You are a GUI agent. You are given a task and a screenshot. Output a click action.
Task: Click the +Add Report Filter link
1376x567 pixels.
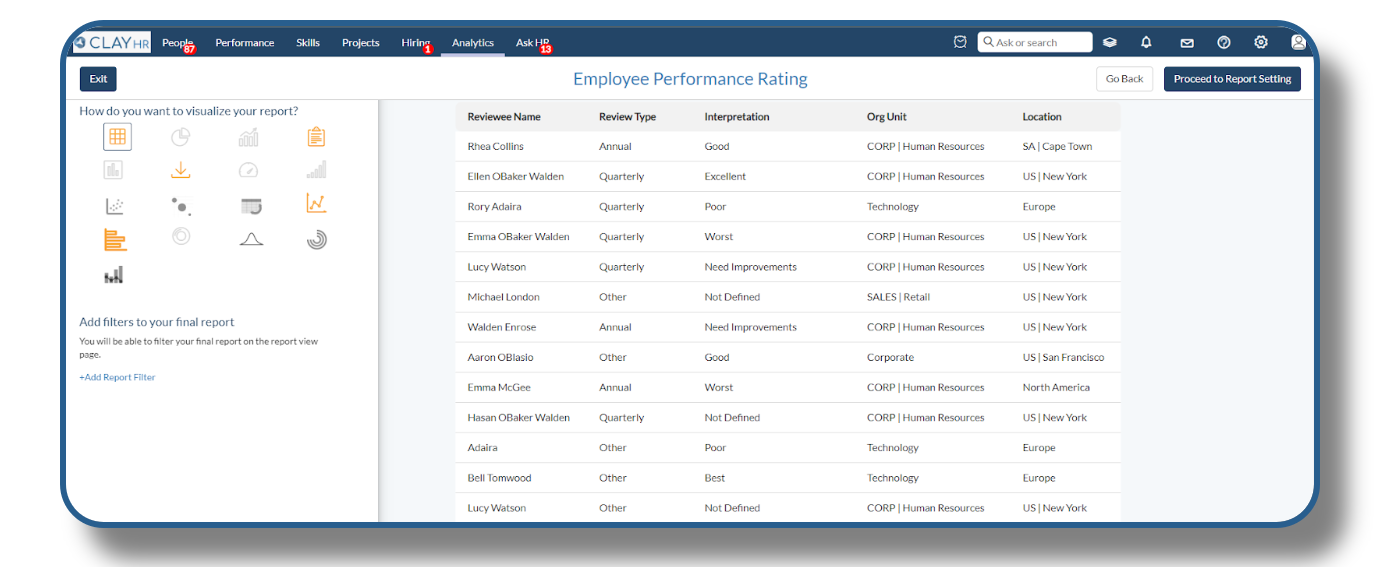[x=117, y=377]
